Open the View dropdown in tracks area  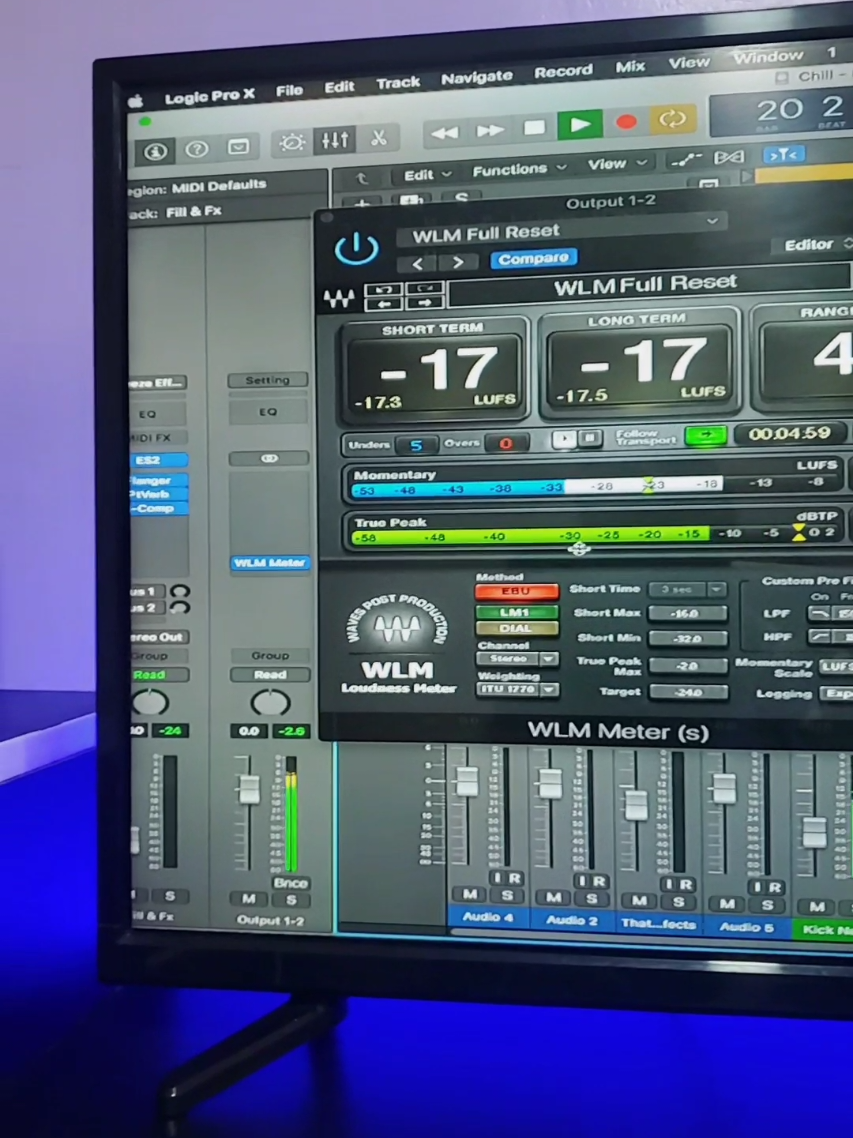pyautogui.click(x=616, y=164)
